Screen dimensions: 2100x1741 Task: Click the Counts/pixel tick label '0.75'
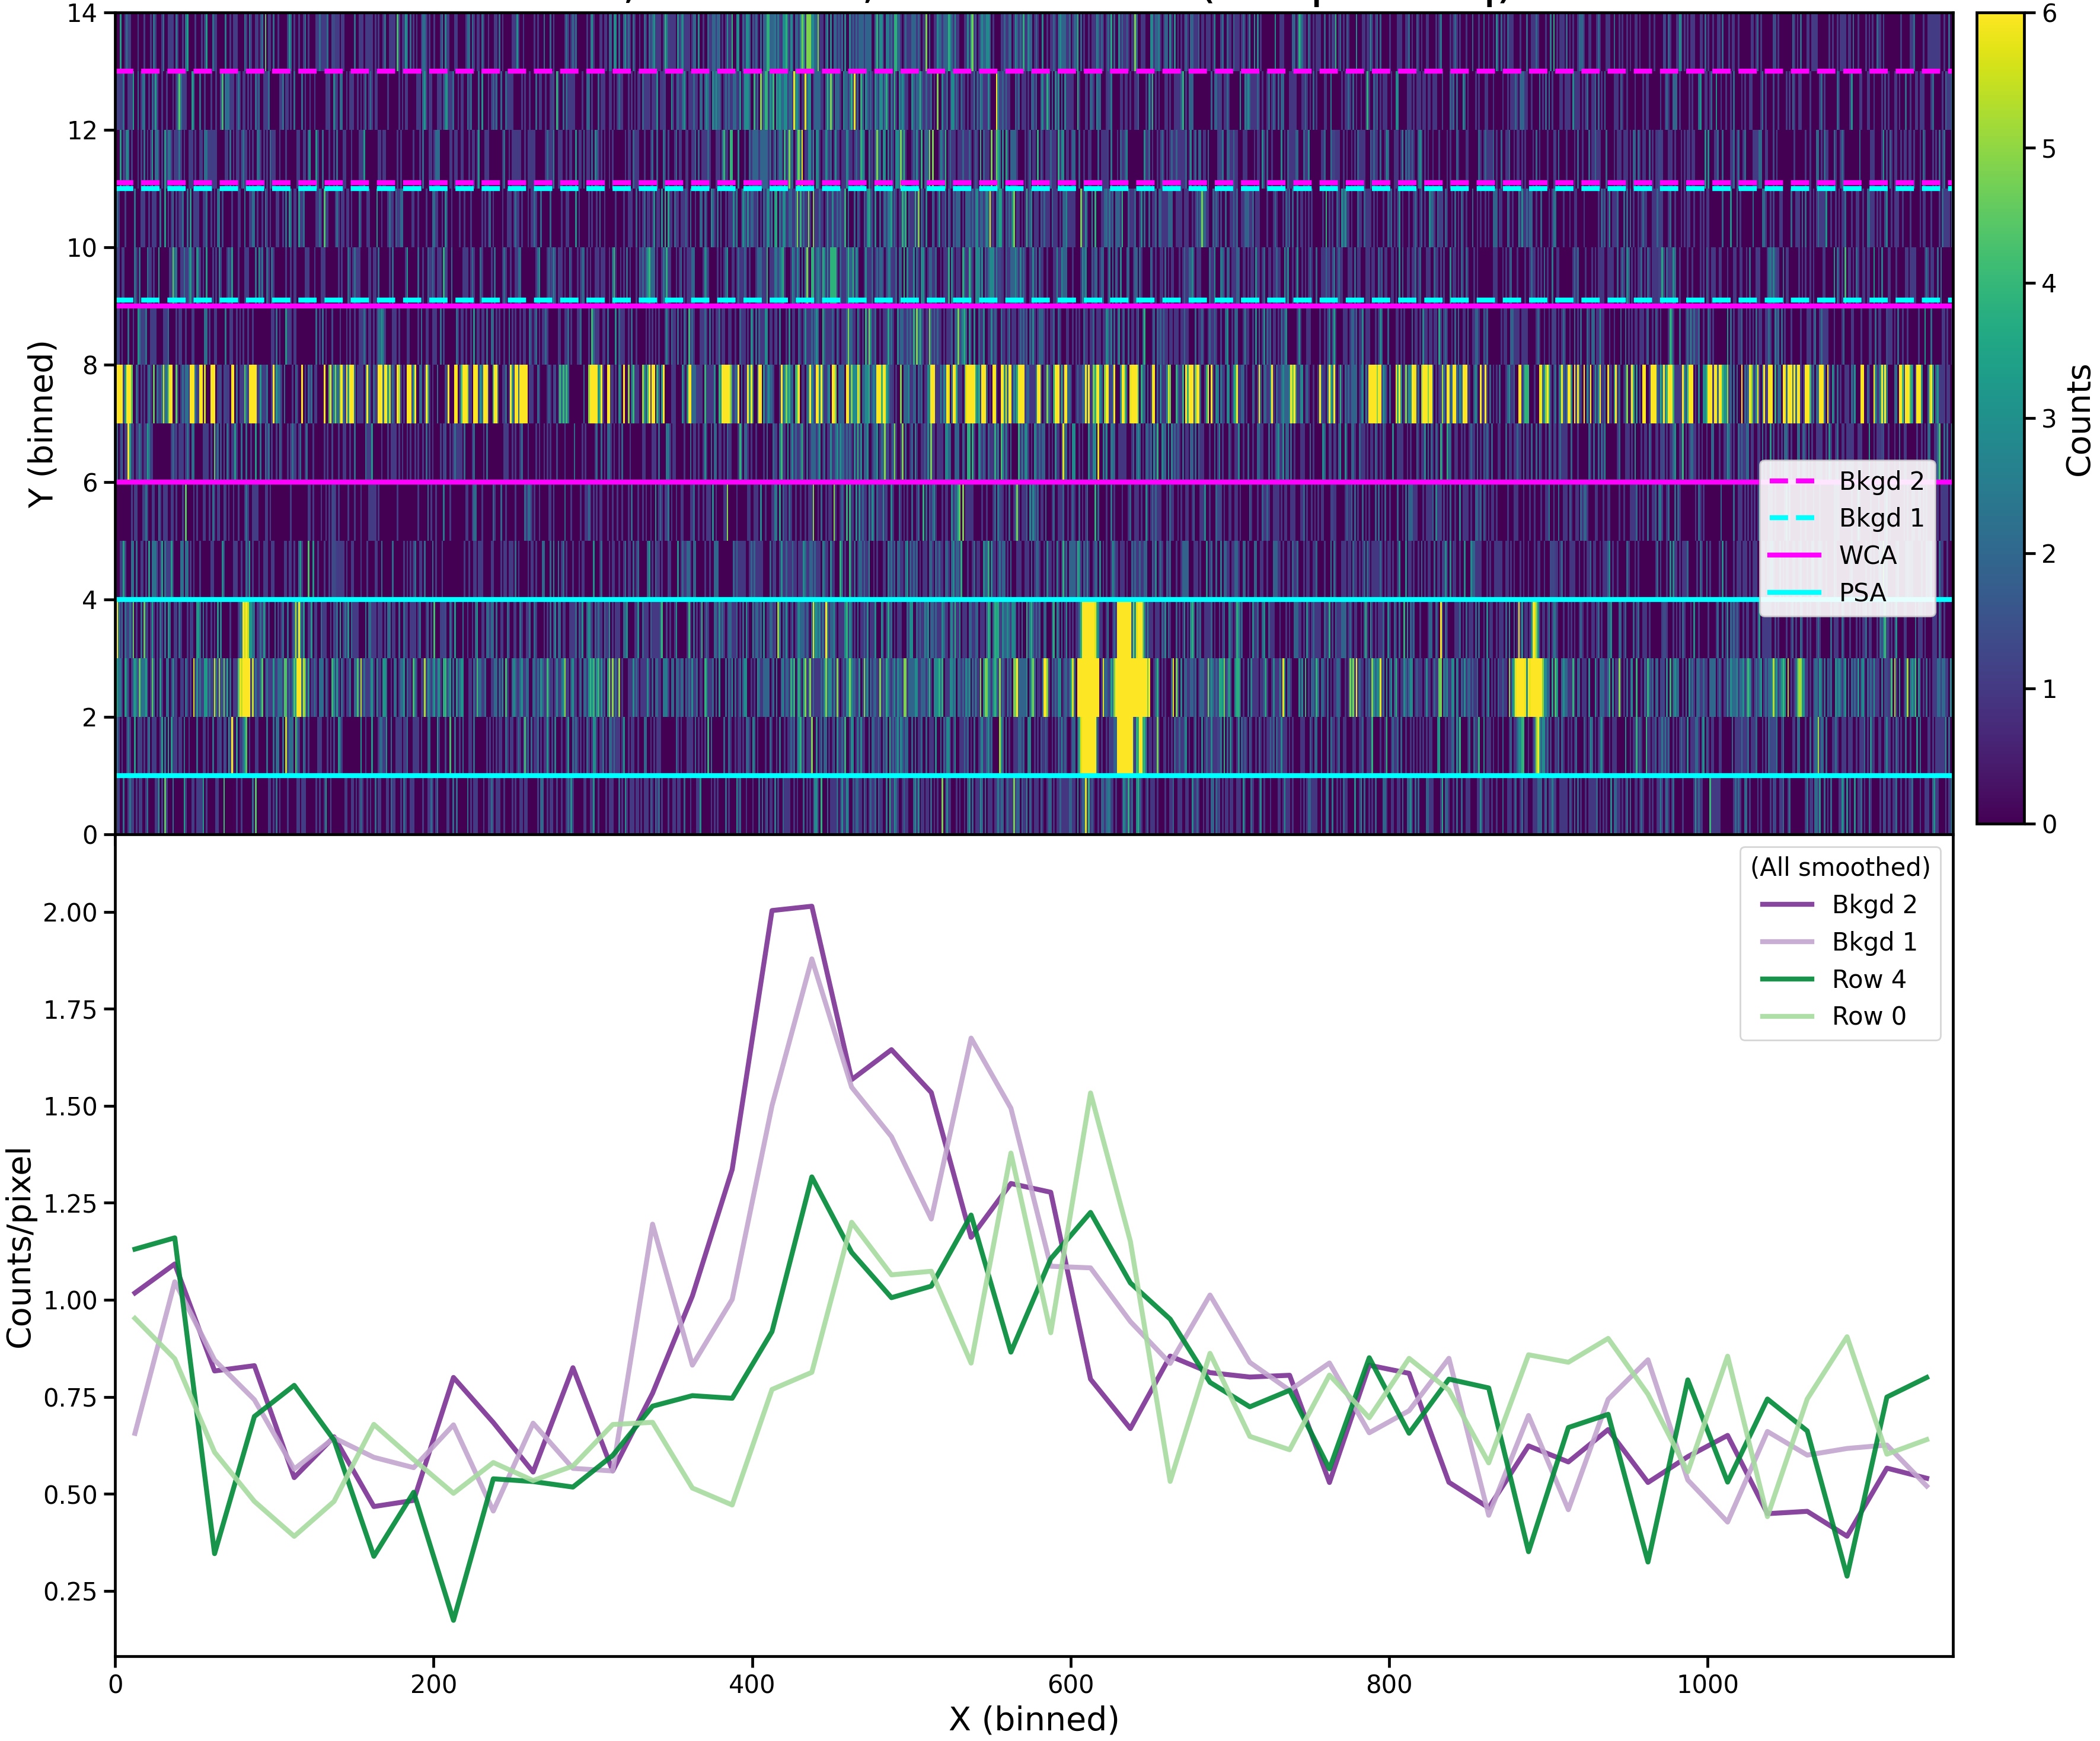(x=70, y=1397)
